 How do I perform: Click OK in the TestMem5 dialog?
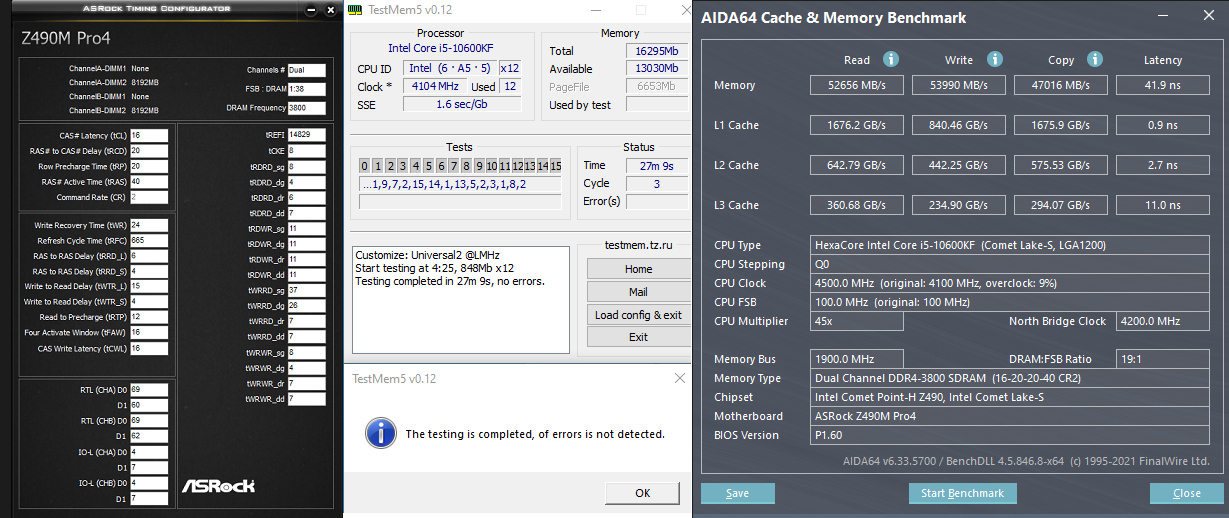tap(643, 492)
